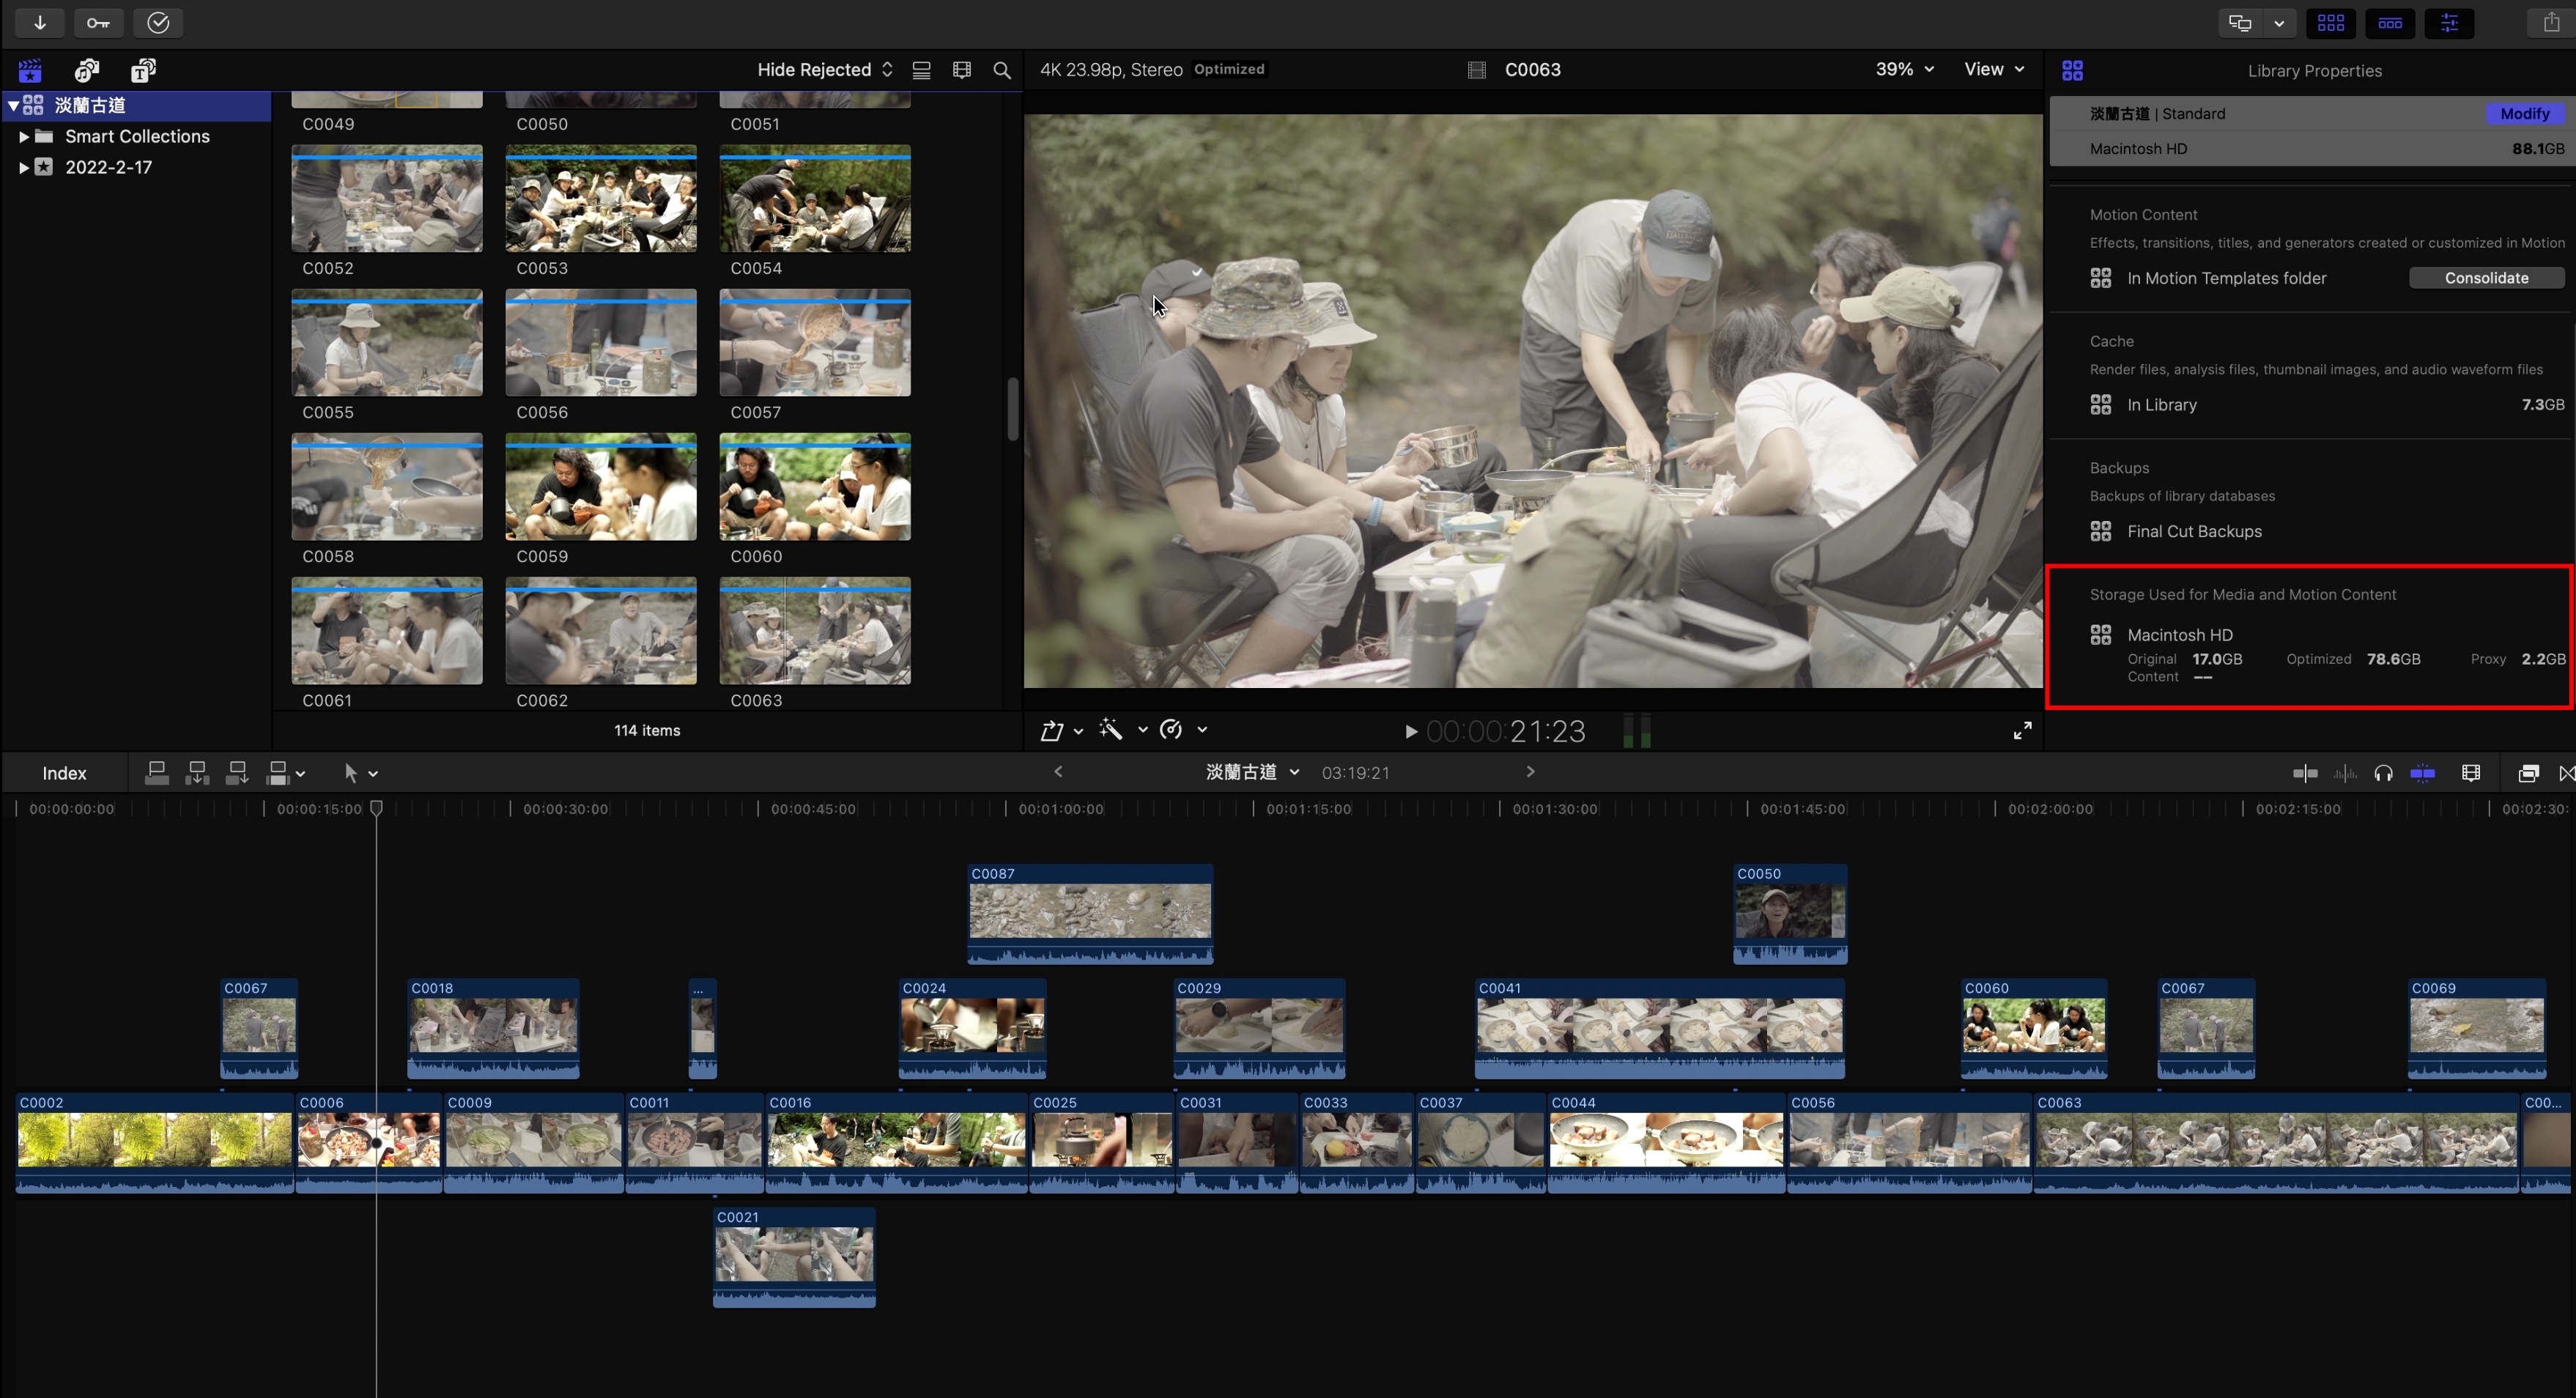Image resolution: width=2576 pixels, height=1398 pixels.
Task: Toggle the inspector sliders button
Action: (x=2449, y=22)
